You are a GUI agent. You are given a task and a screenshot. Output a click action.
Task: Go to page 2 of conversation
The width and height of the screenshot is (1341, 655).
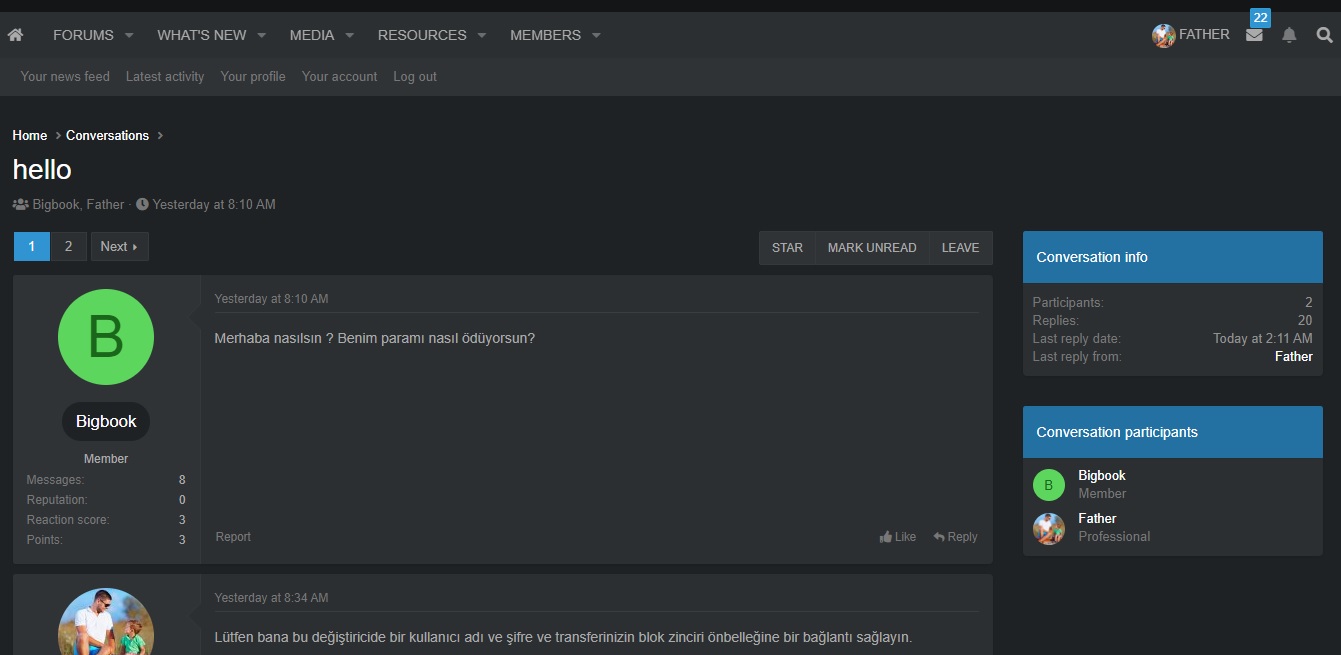point(68,246)
